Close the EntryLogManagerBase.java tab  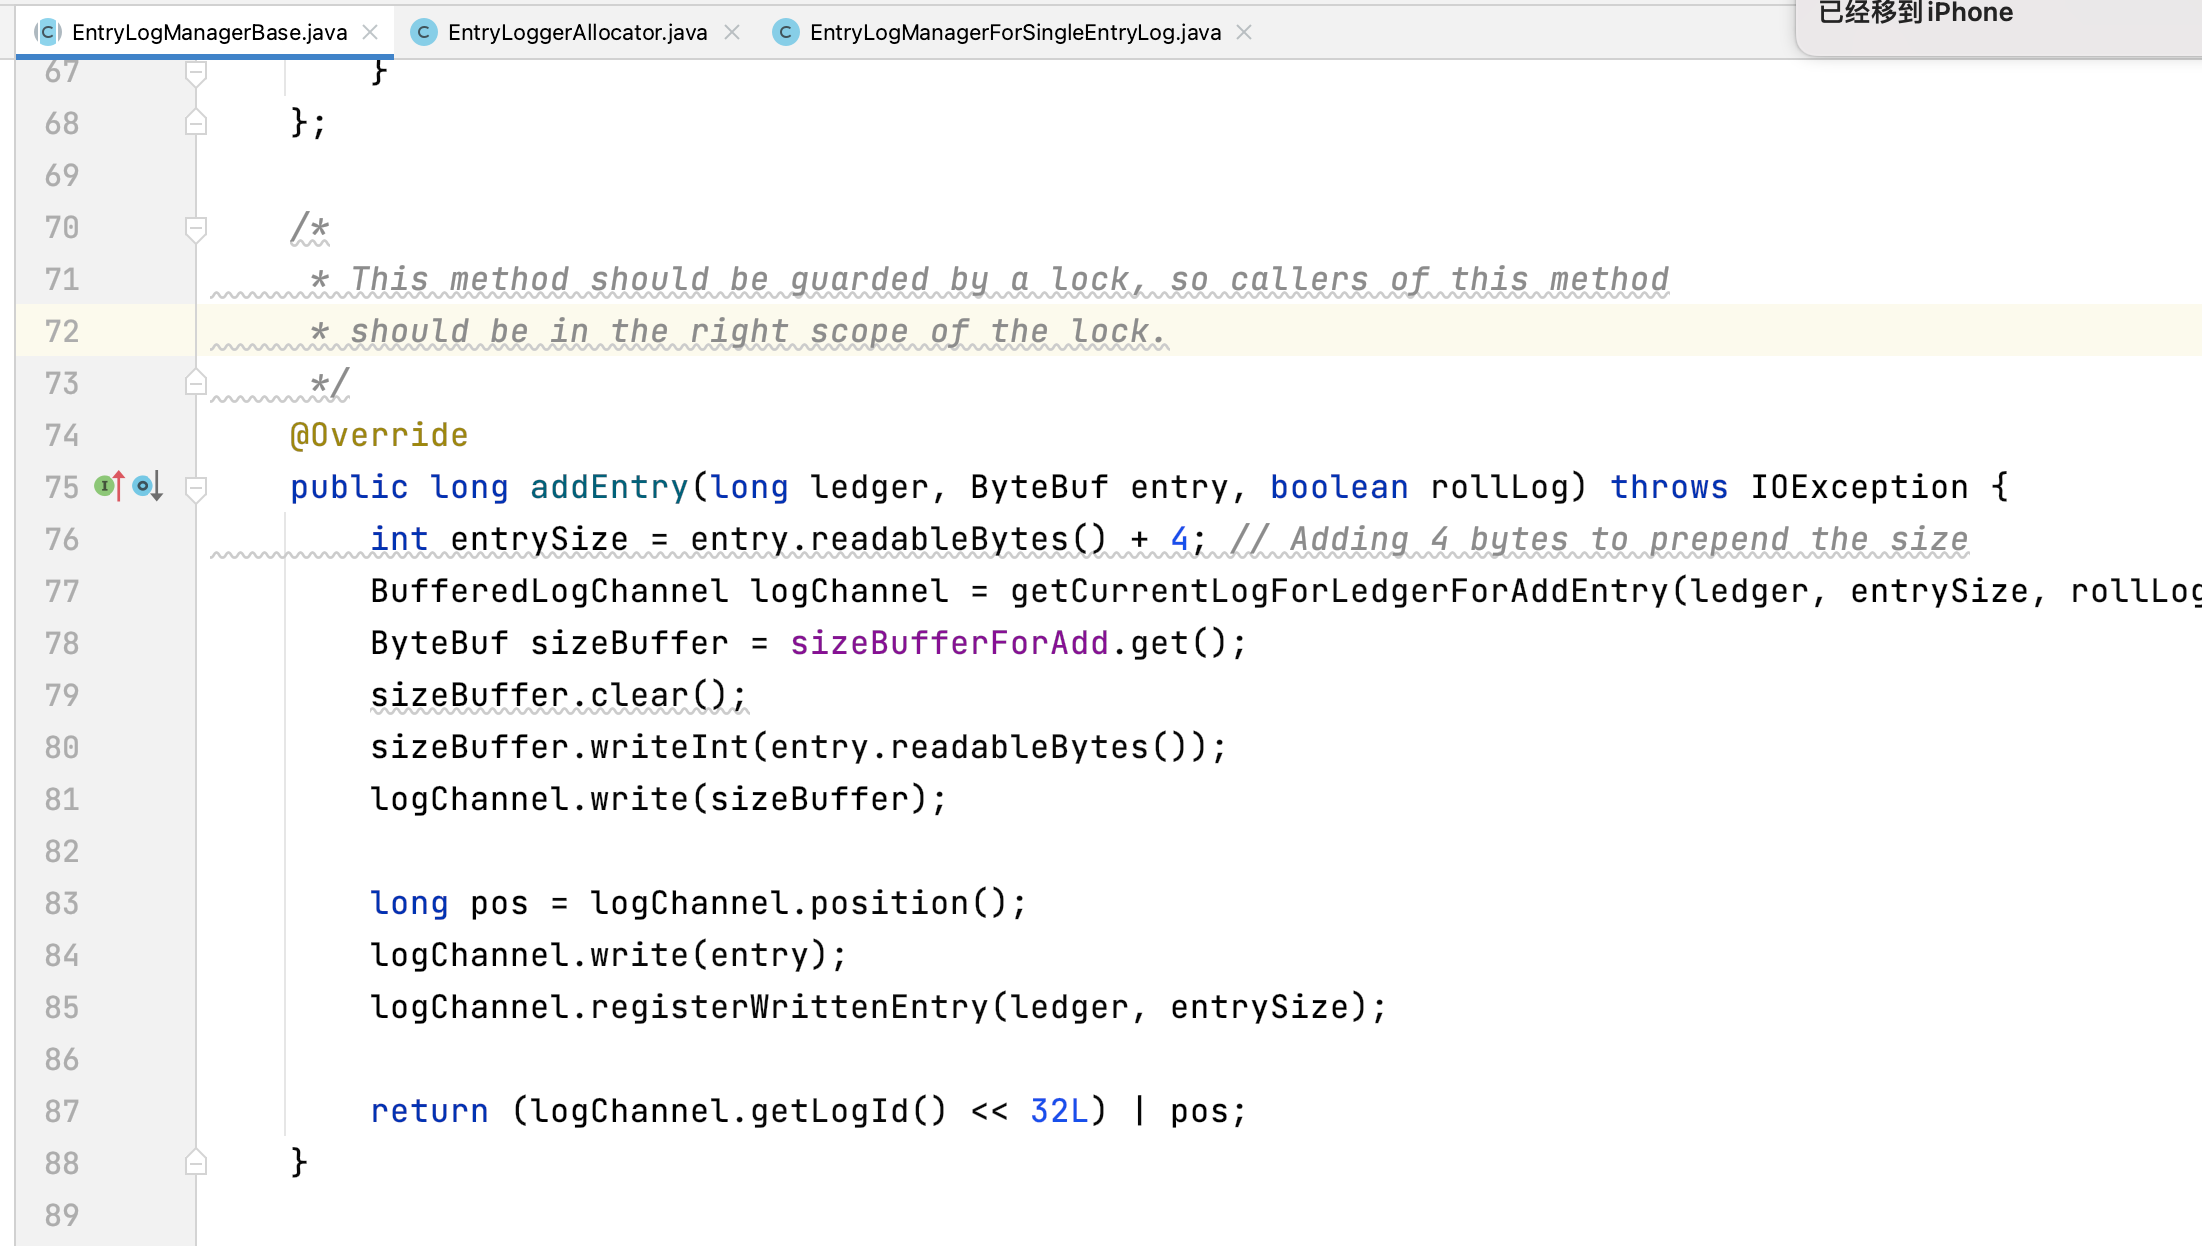coord(370,32)
